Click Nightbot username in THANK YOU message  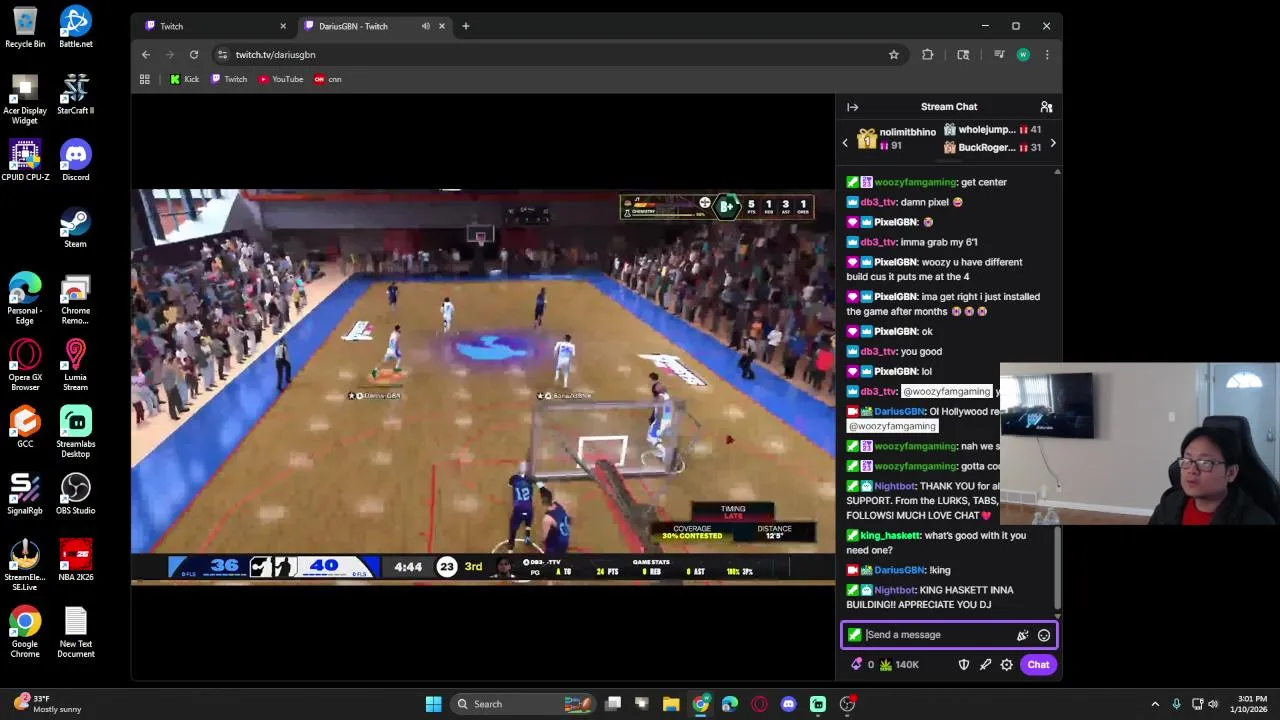tap(895, 486)
